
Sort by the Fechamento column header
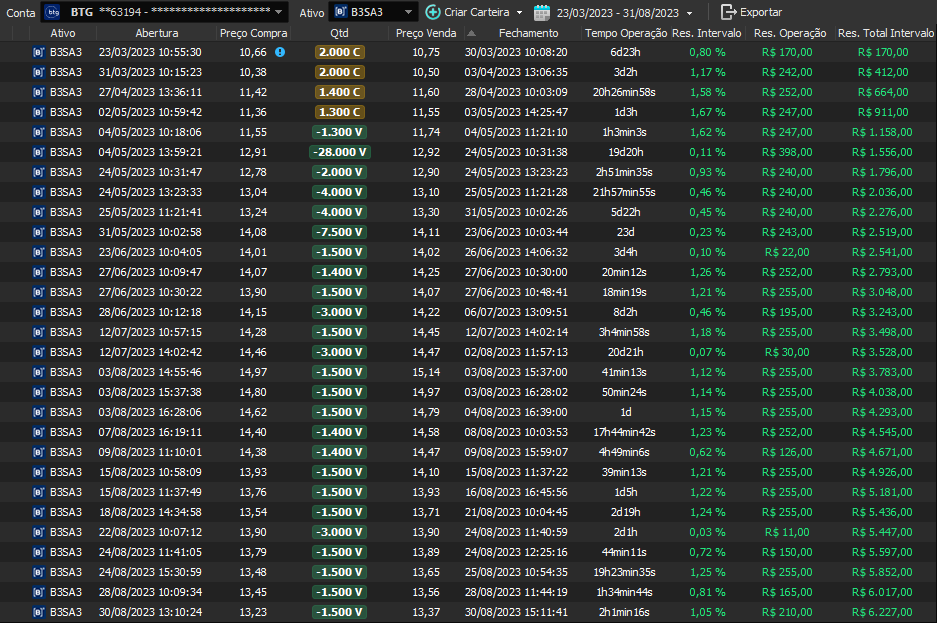529,33
